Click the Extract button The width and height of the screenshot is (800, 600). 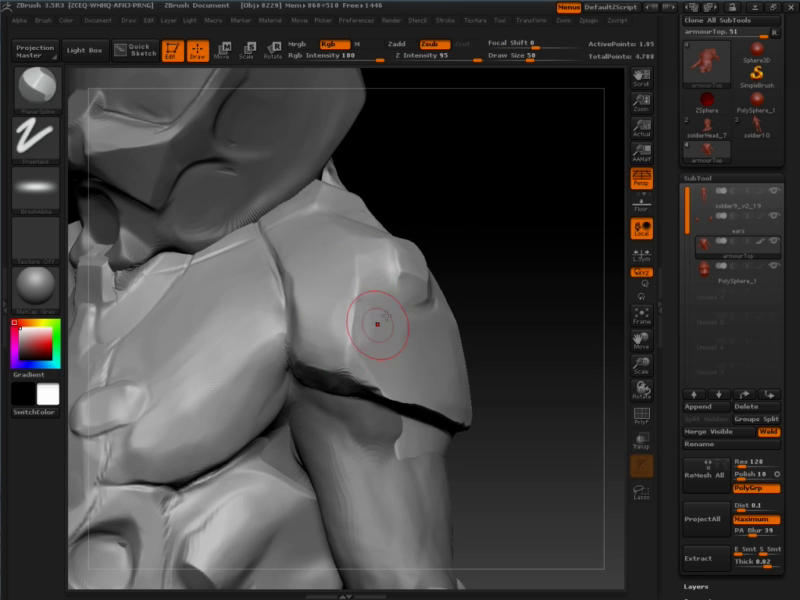pyautogui.click(x=706, y=558)
